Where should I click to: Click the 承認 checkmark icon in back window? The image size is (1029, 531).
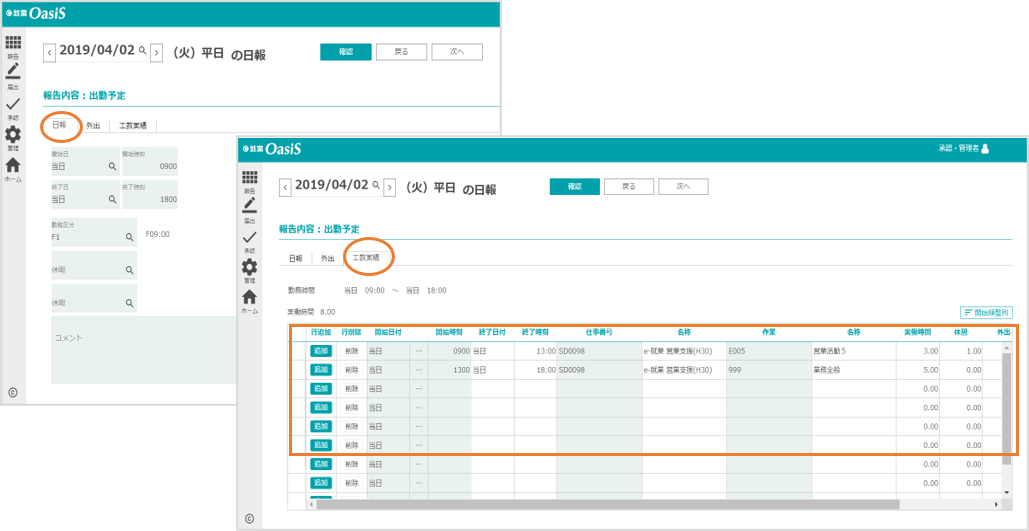coord(12,103)
